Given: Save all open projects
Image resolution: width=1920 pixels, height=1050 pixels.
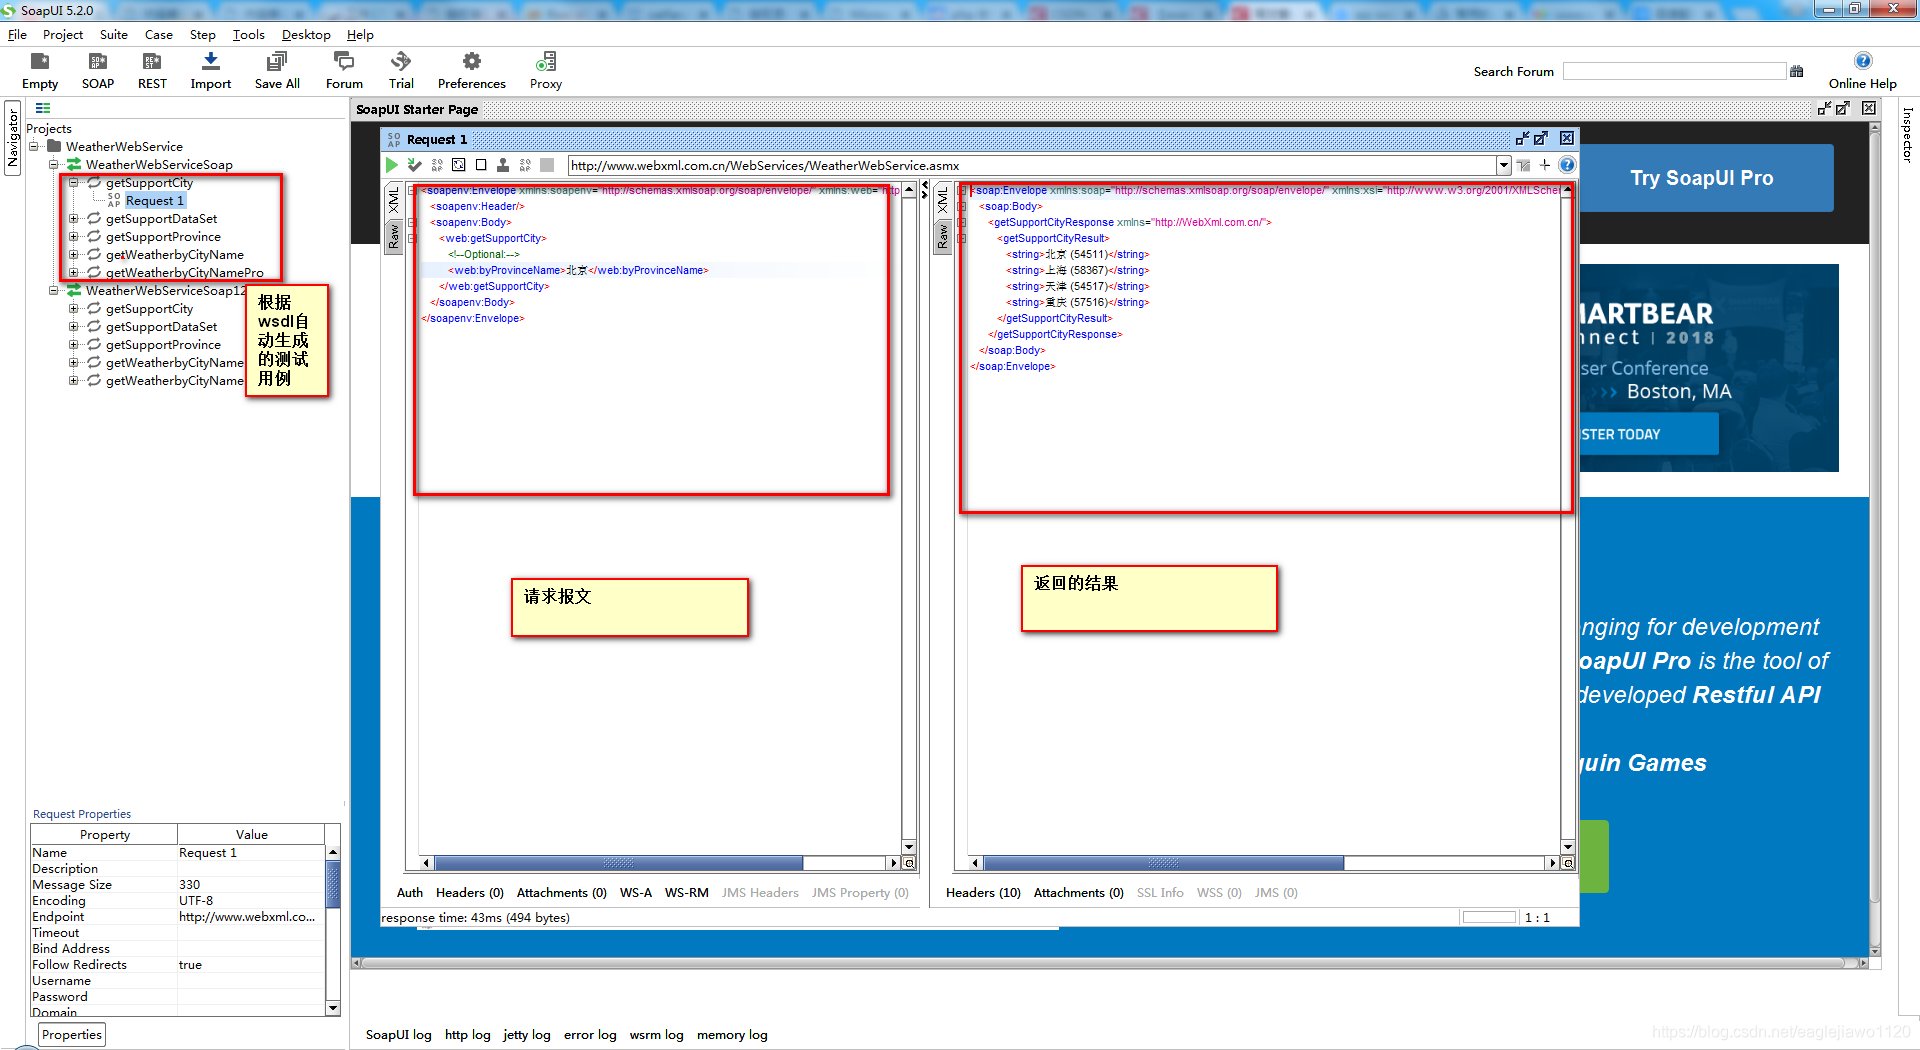Looking at the screenshot, I should (276, 68).
